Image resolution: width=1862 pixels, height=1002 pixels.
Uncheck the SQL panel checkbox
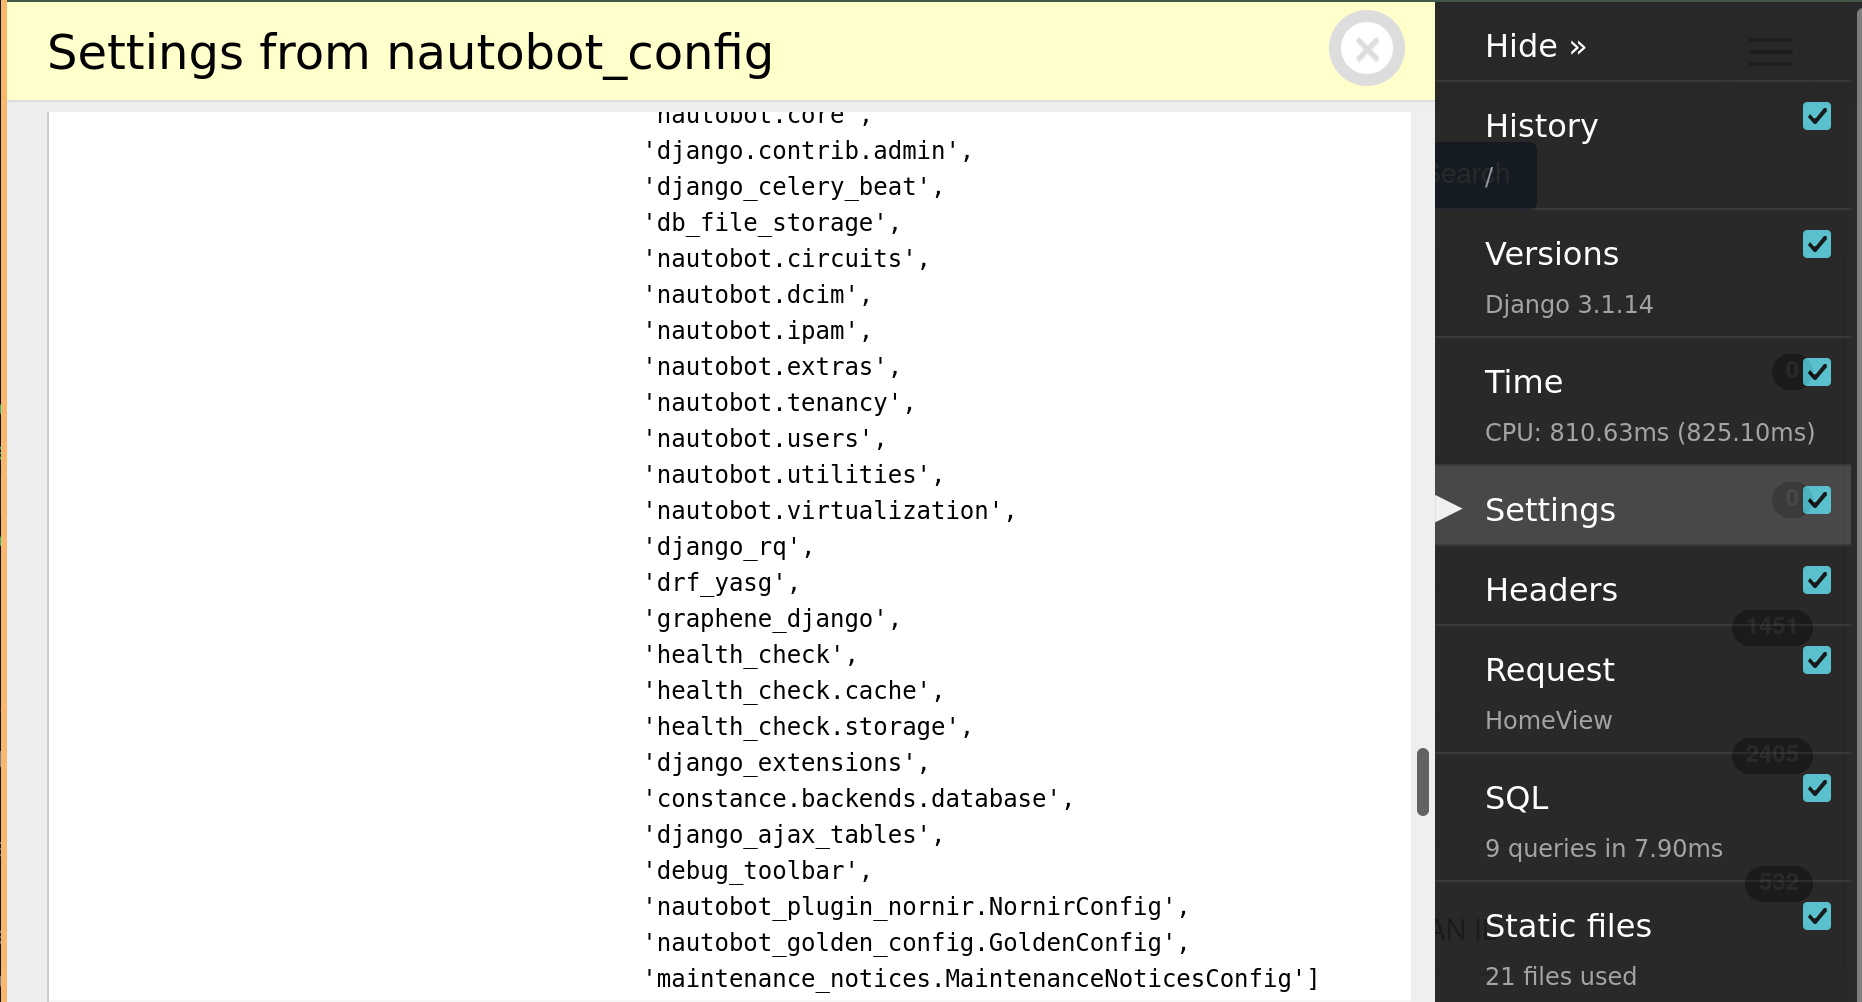coord(1817,790)
